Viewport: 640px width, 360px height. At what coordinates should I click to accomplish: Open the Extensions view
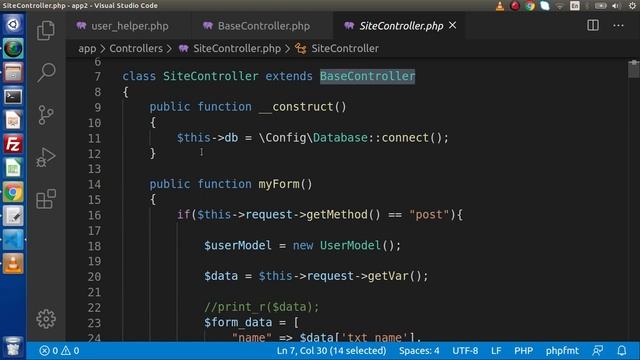(x=46, y=199)
